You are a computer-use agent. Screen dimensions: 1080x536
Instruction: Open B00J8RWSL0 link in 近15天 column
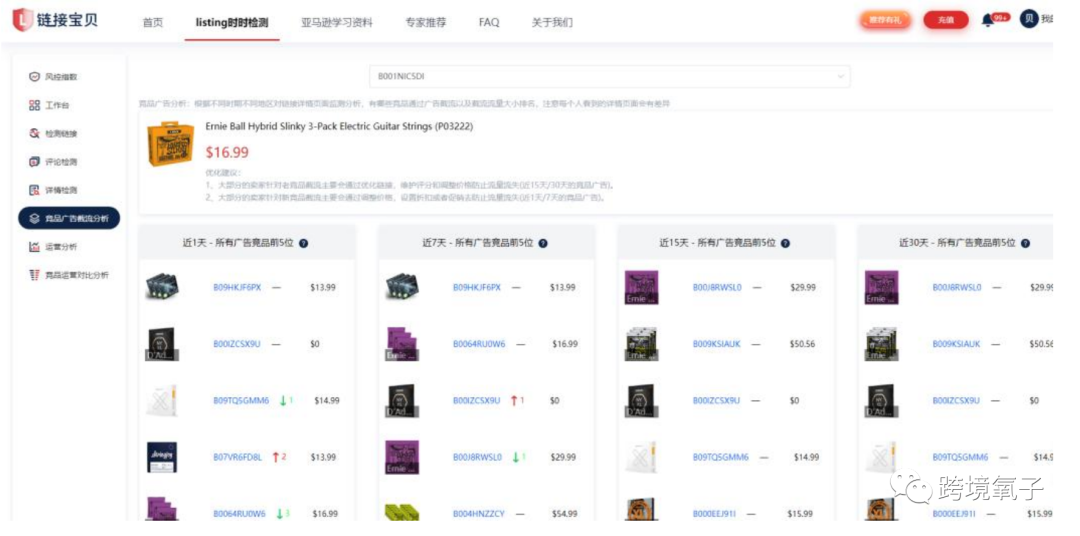tap(717, 287)
